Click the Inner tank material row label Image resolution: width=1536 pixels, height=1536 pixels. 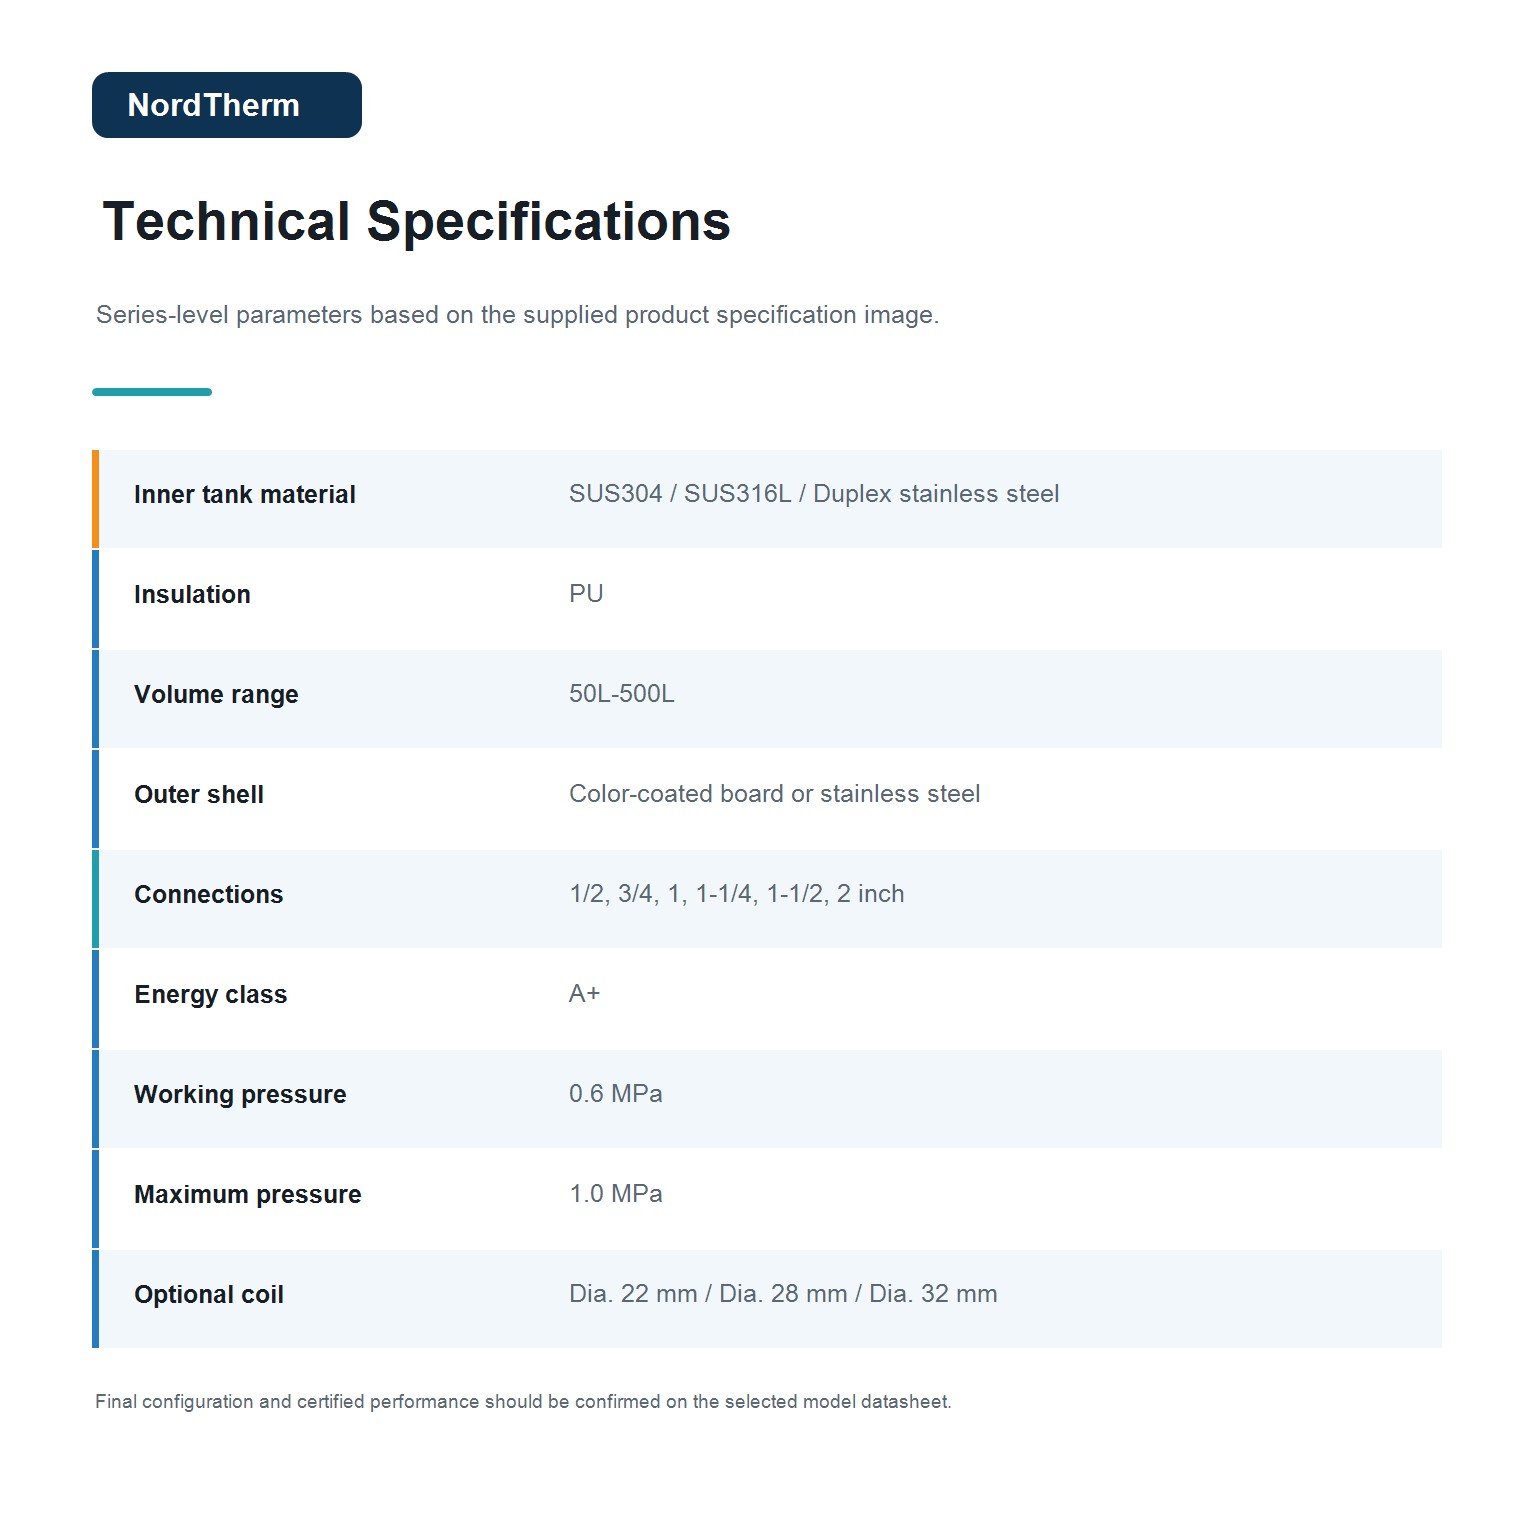pos(245,494)
